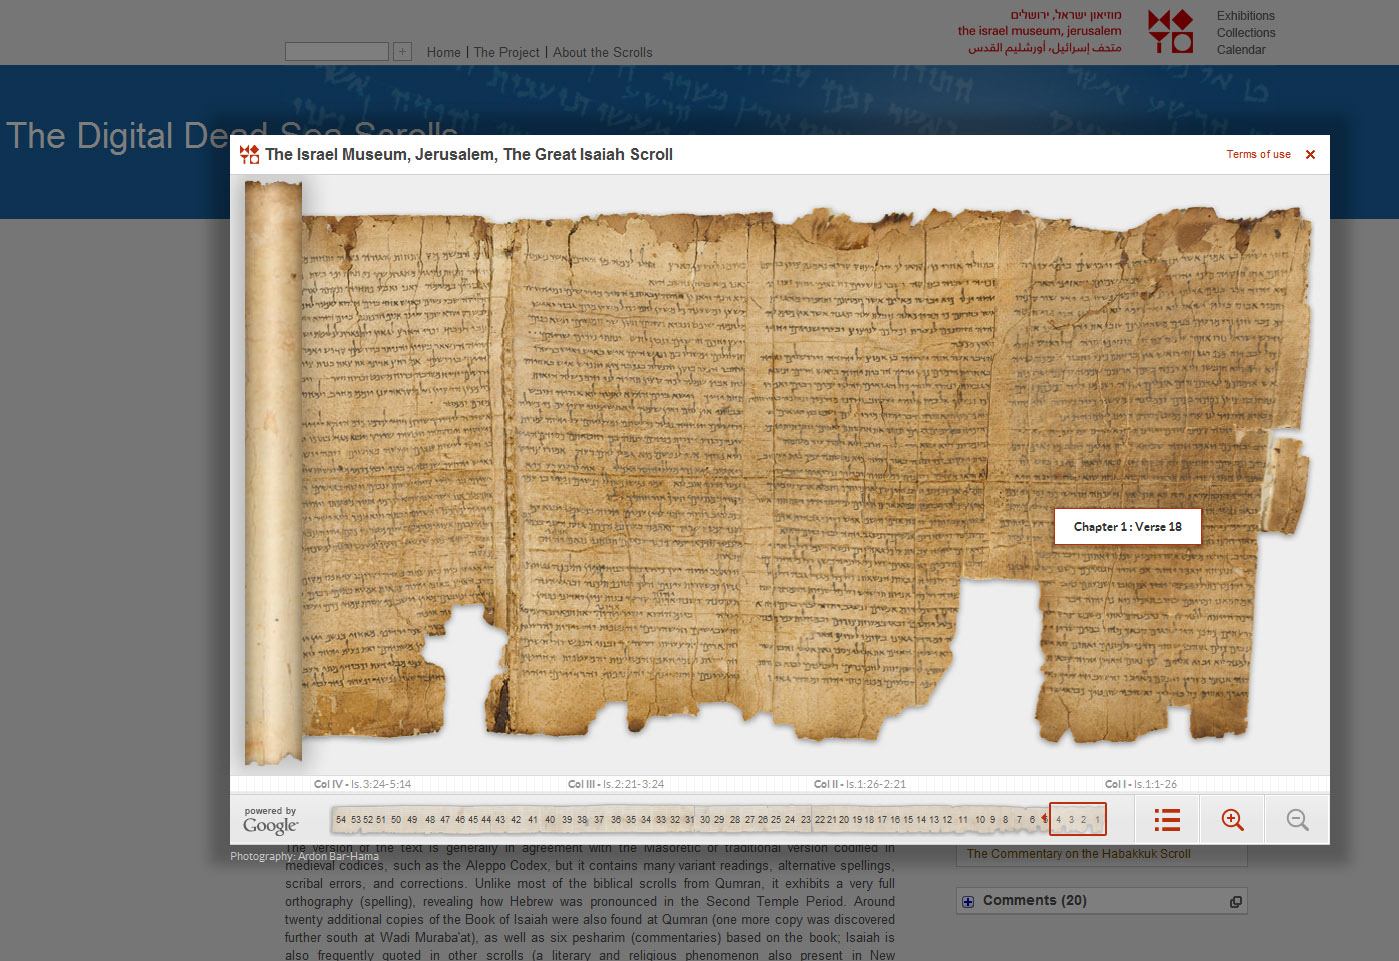Jump to column 1 in scroll navigator
Image resolution: width=1399 pixels, height=961 pixels.
tap(1097, 820)
